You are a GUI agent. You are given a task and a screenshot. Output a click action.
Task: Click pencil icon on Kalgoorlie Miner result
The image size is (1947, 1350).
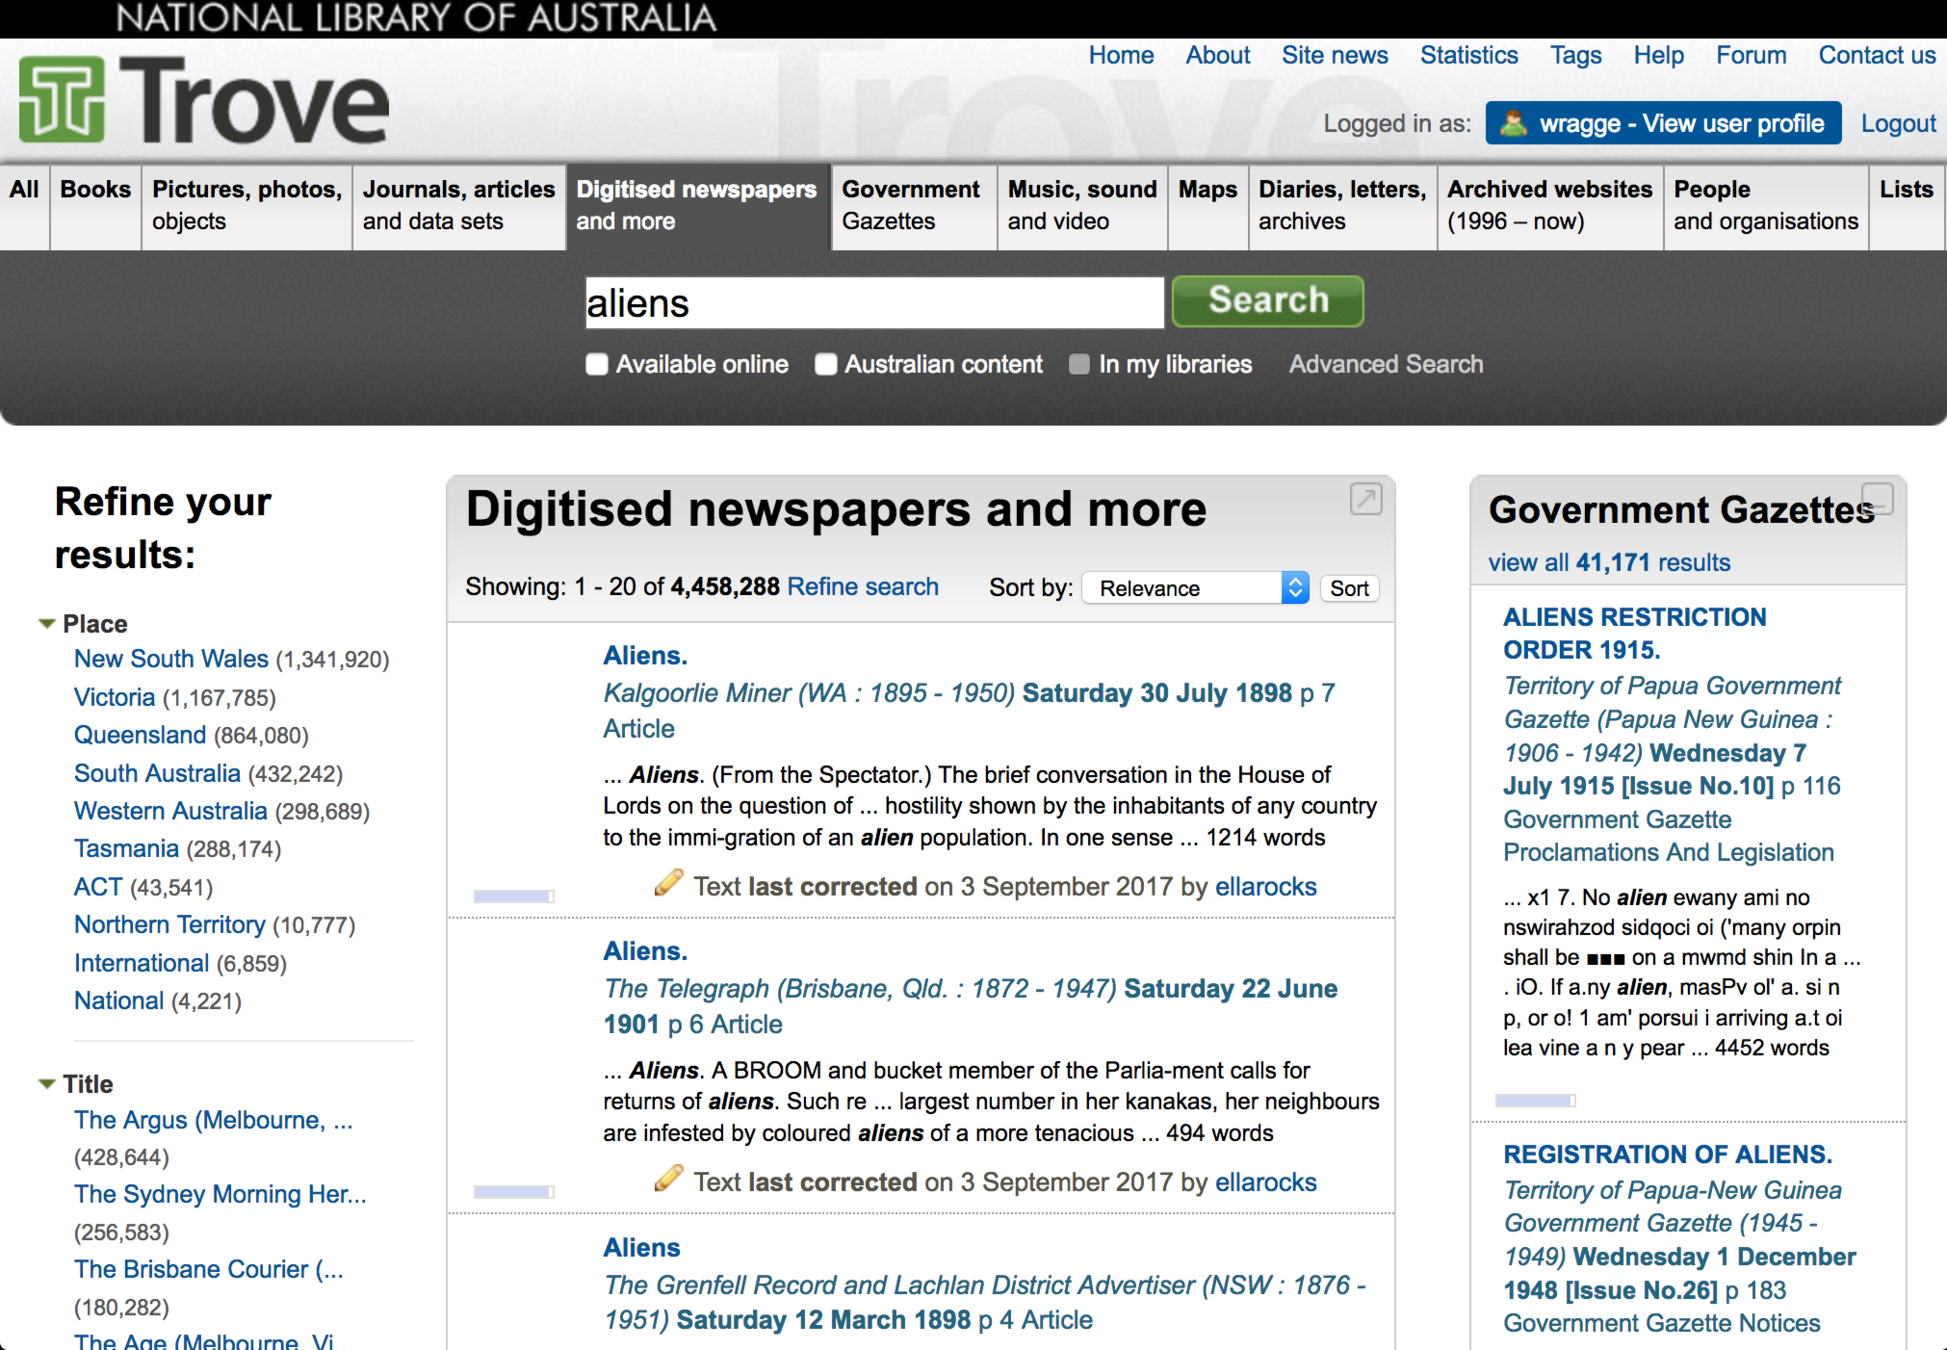pos(668,883)
